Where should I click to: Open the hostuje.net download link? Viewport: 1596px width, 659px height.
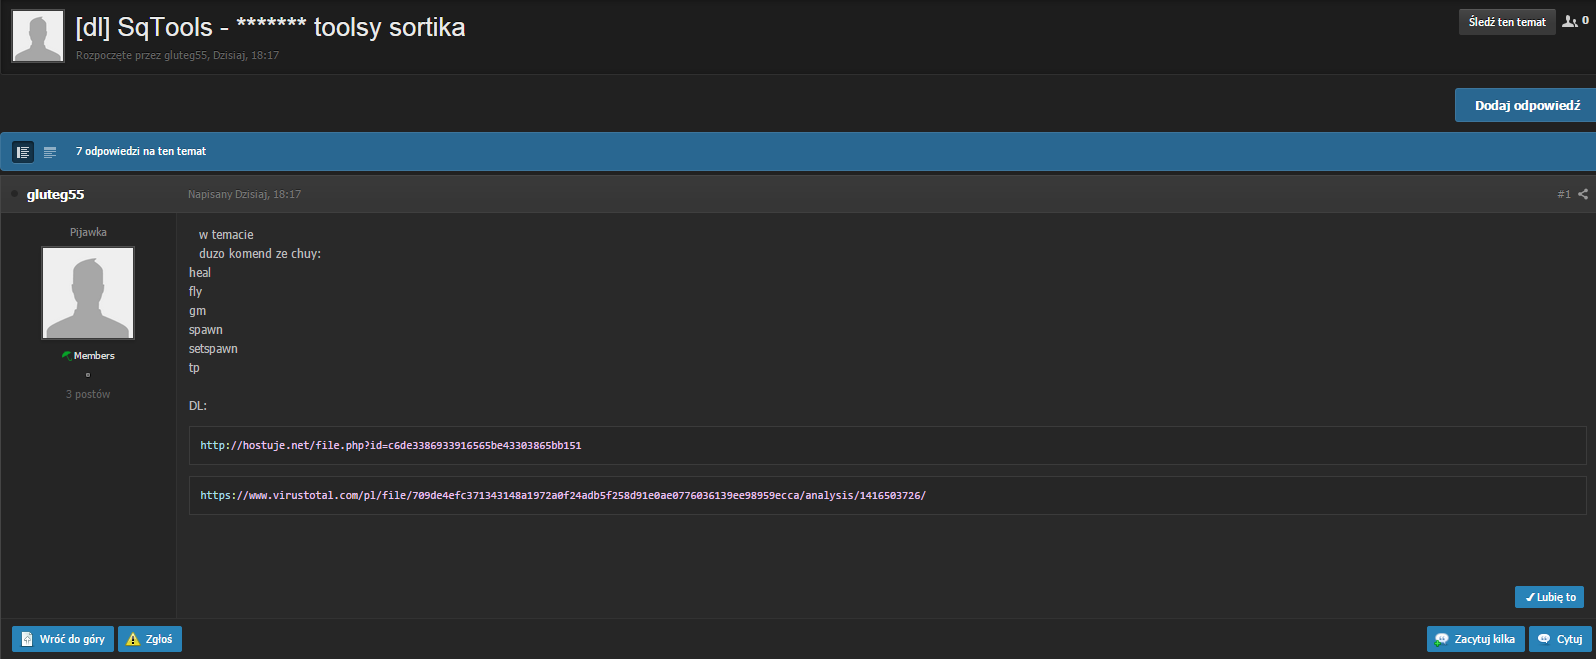[x=391, y=445]
